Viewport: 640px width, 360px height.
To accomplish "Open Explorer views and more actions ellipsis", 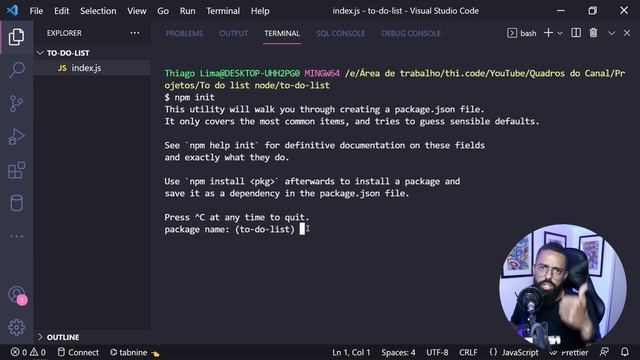I will point(135,33).
